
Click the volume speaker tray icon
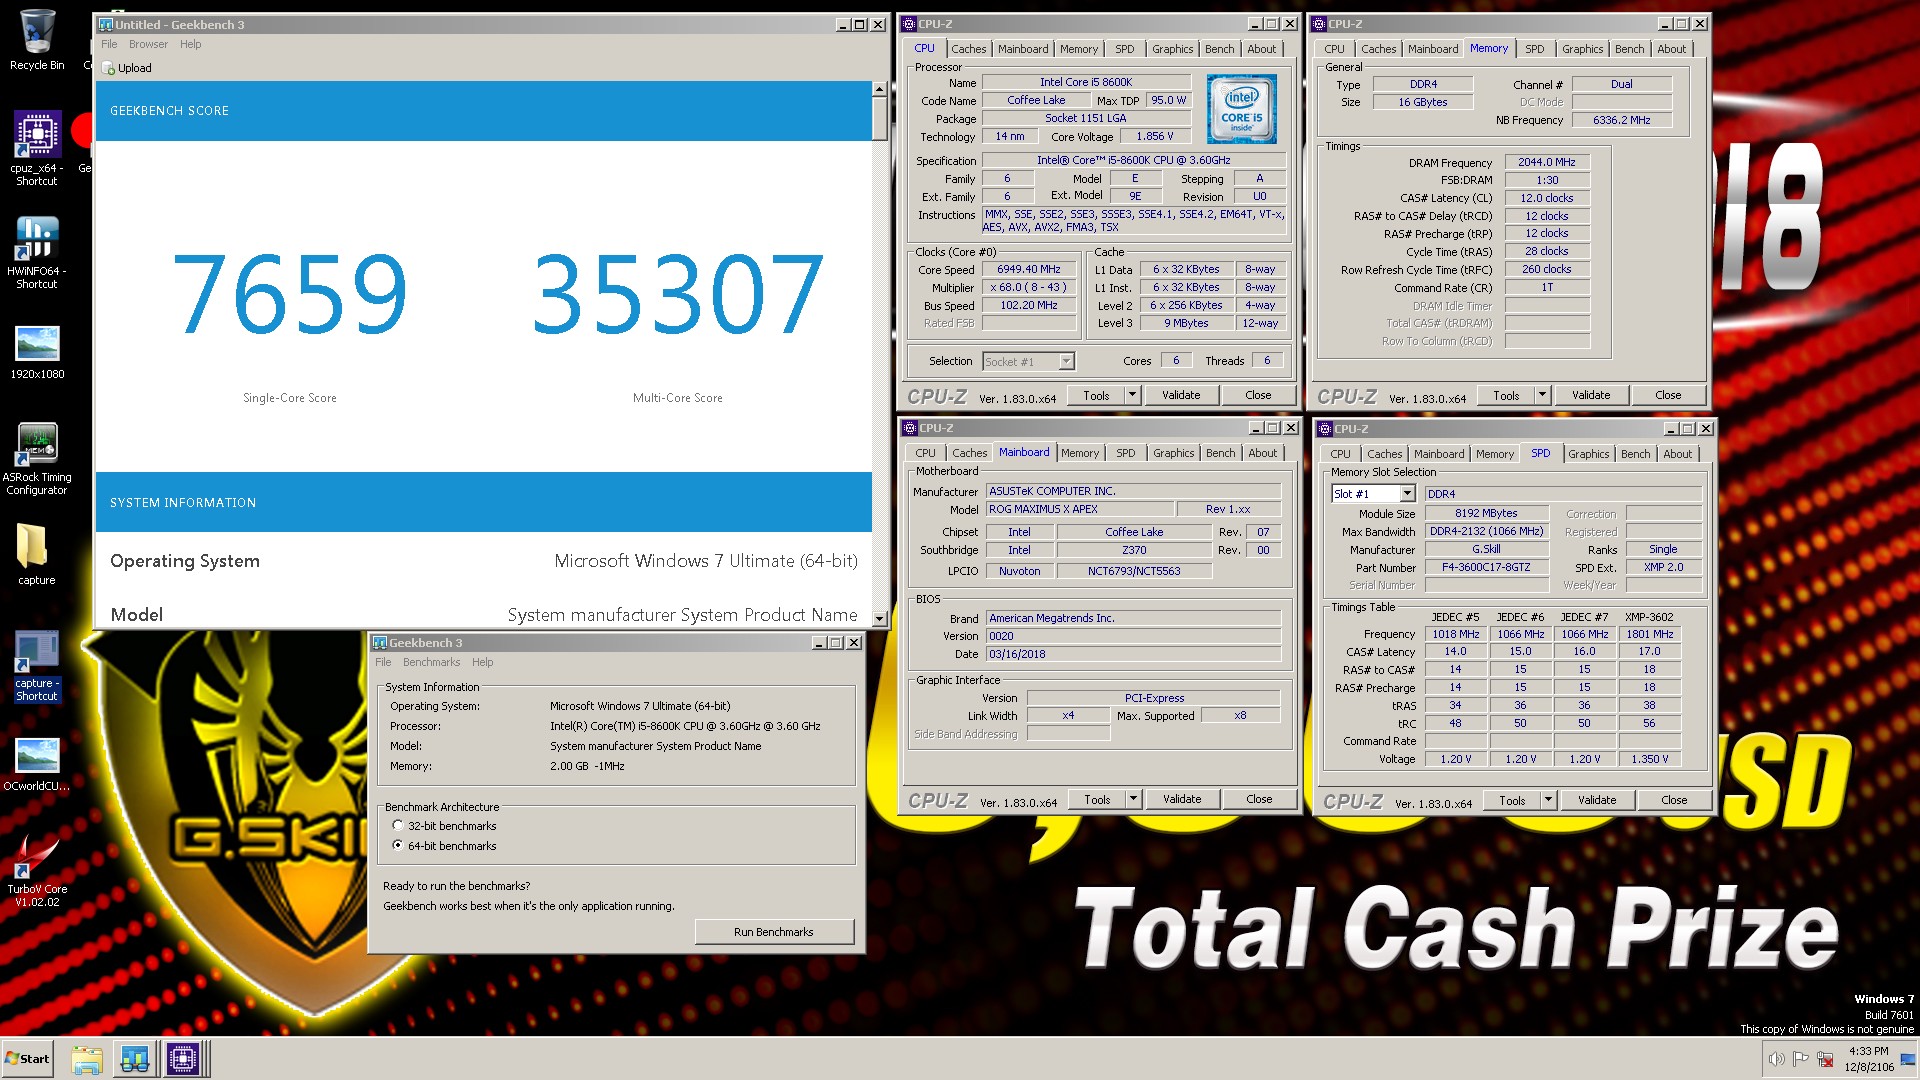(x=1776, y=1059)
